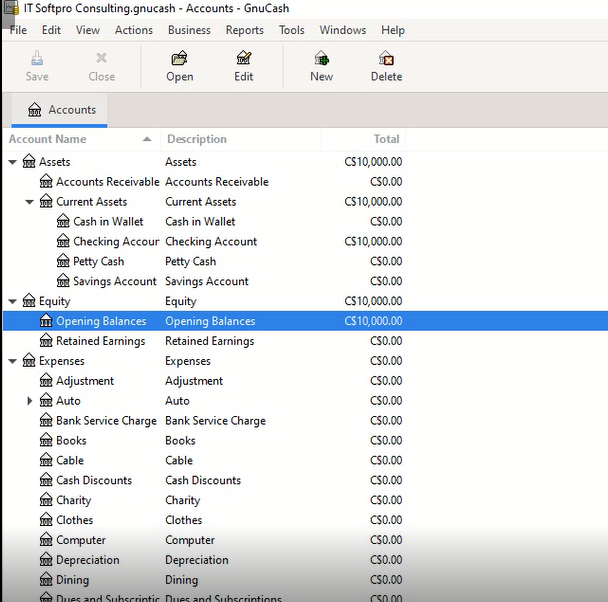Collapse the Current Assets subtree

tap(30, 202)
